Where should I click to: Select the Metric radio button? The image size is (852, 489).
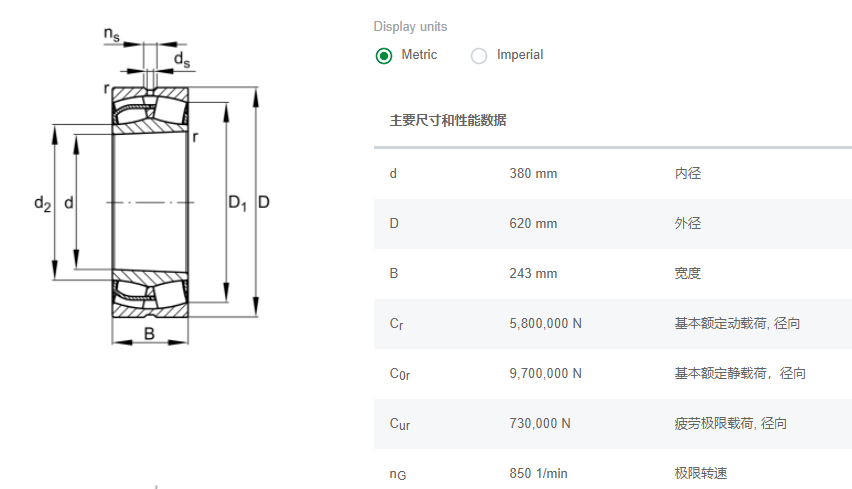pos(384,56)
